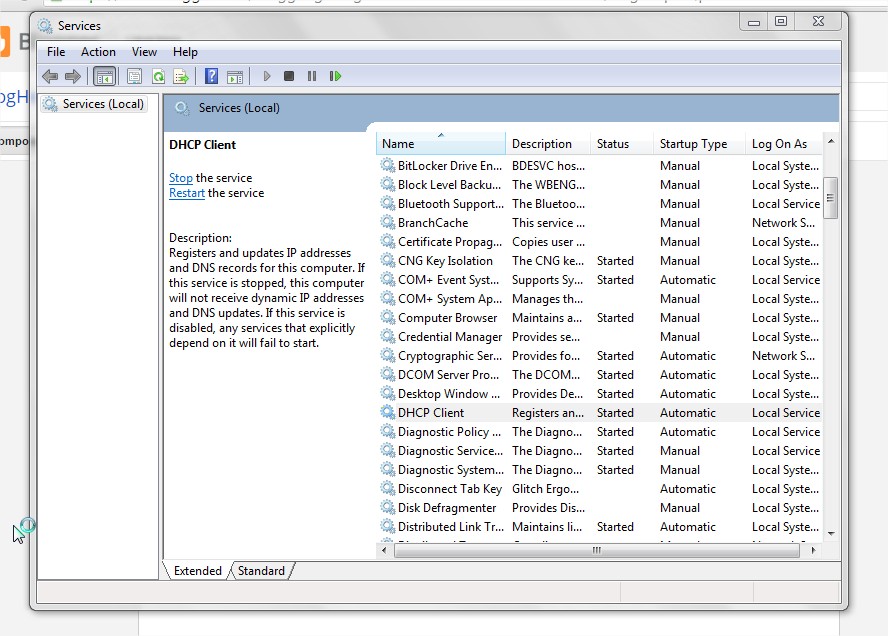
Task: Switch to the Standard tab
Action: point(261,570)
